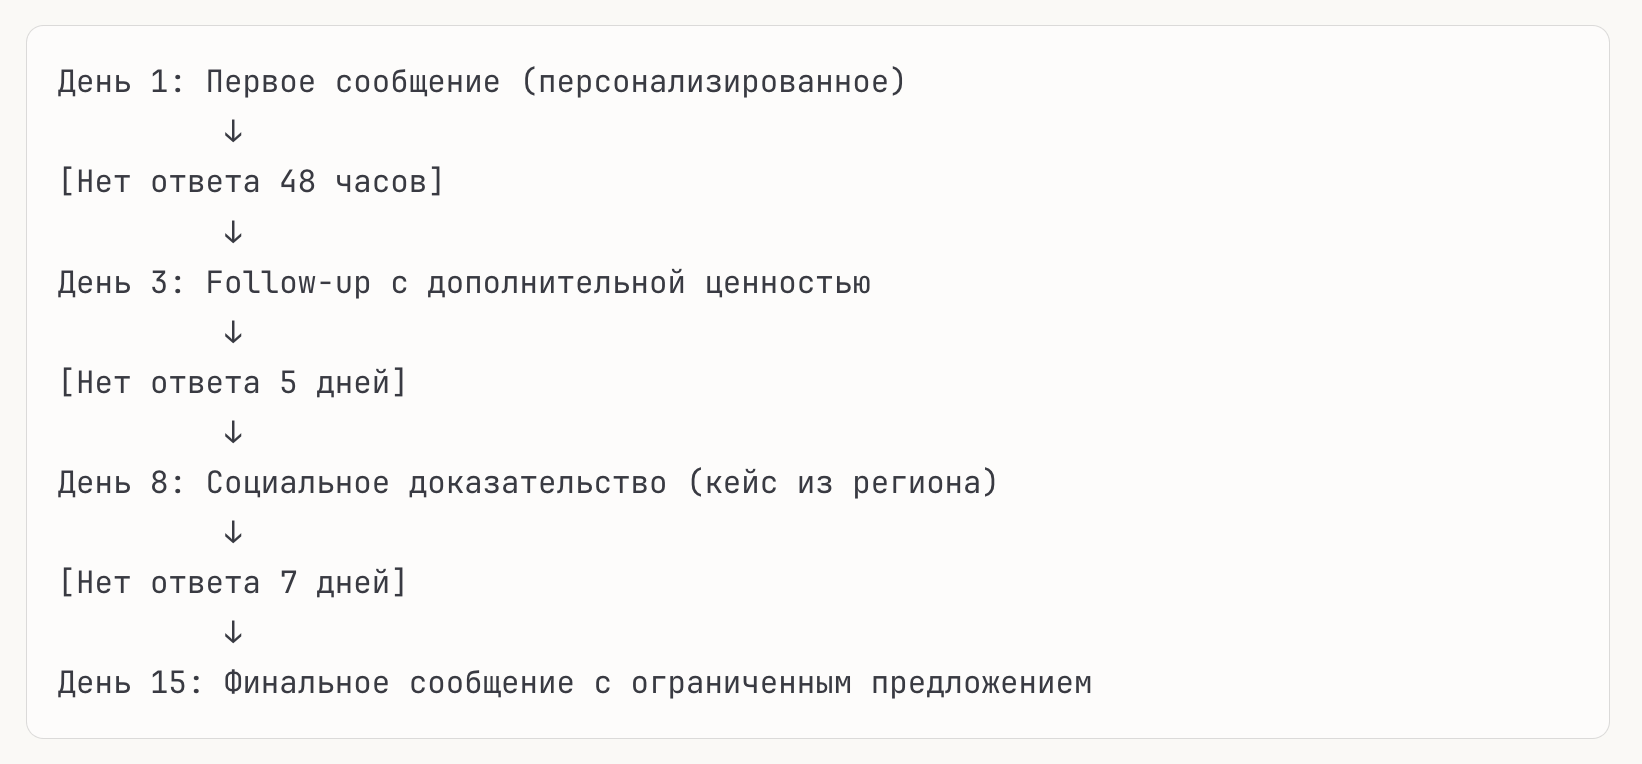The image size is (1642, 764).
Task: Click the arrow below the День 8 line
Action: pos(233,532)
